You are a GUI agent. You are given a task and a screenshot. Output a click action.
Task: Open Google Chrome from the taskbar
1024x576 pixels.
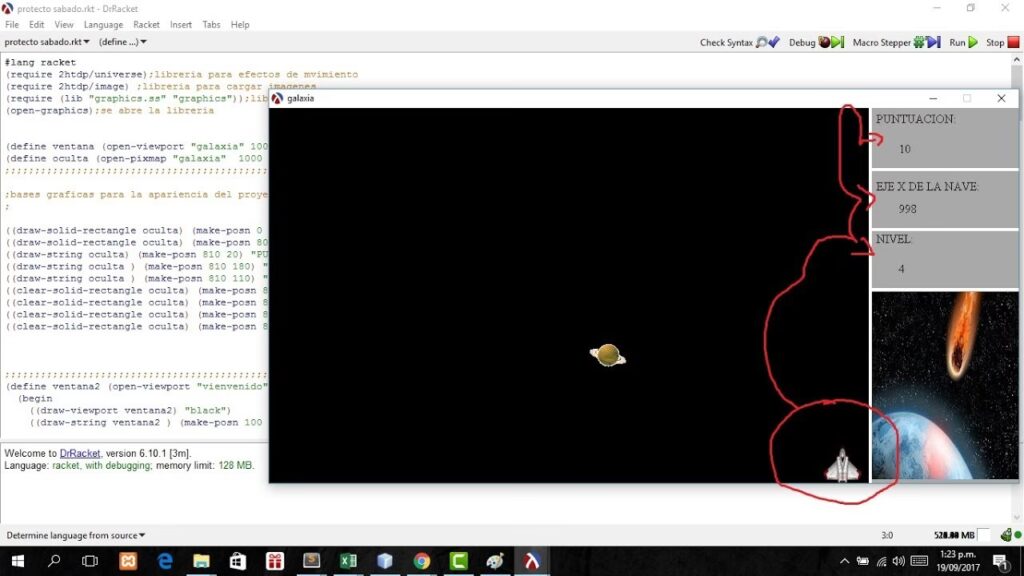[422, 561]
